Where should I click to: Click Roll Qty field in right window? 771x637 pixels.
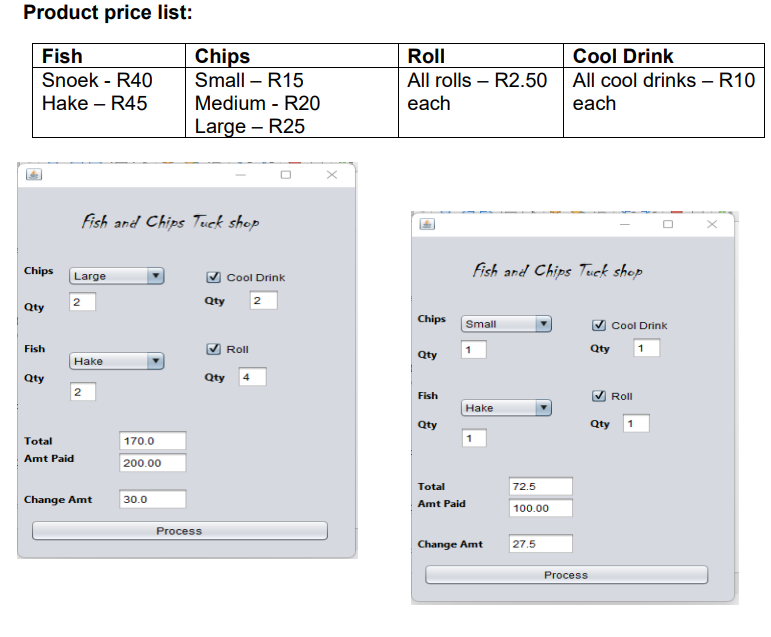636,424
